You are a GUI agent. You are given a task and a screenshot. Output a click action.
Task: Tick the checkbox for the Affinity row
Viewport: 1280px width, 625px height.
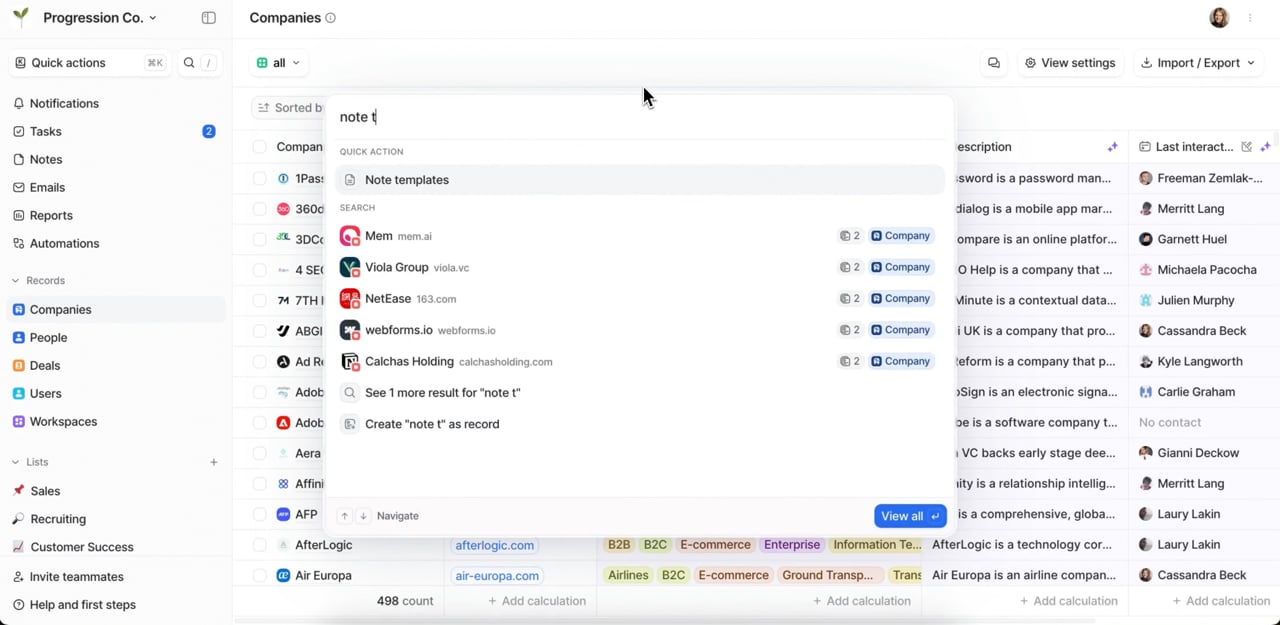pyautogui.click(x=260, y=483)
